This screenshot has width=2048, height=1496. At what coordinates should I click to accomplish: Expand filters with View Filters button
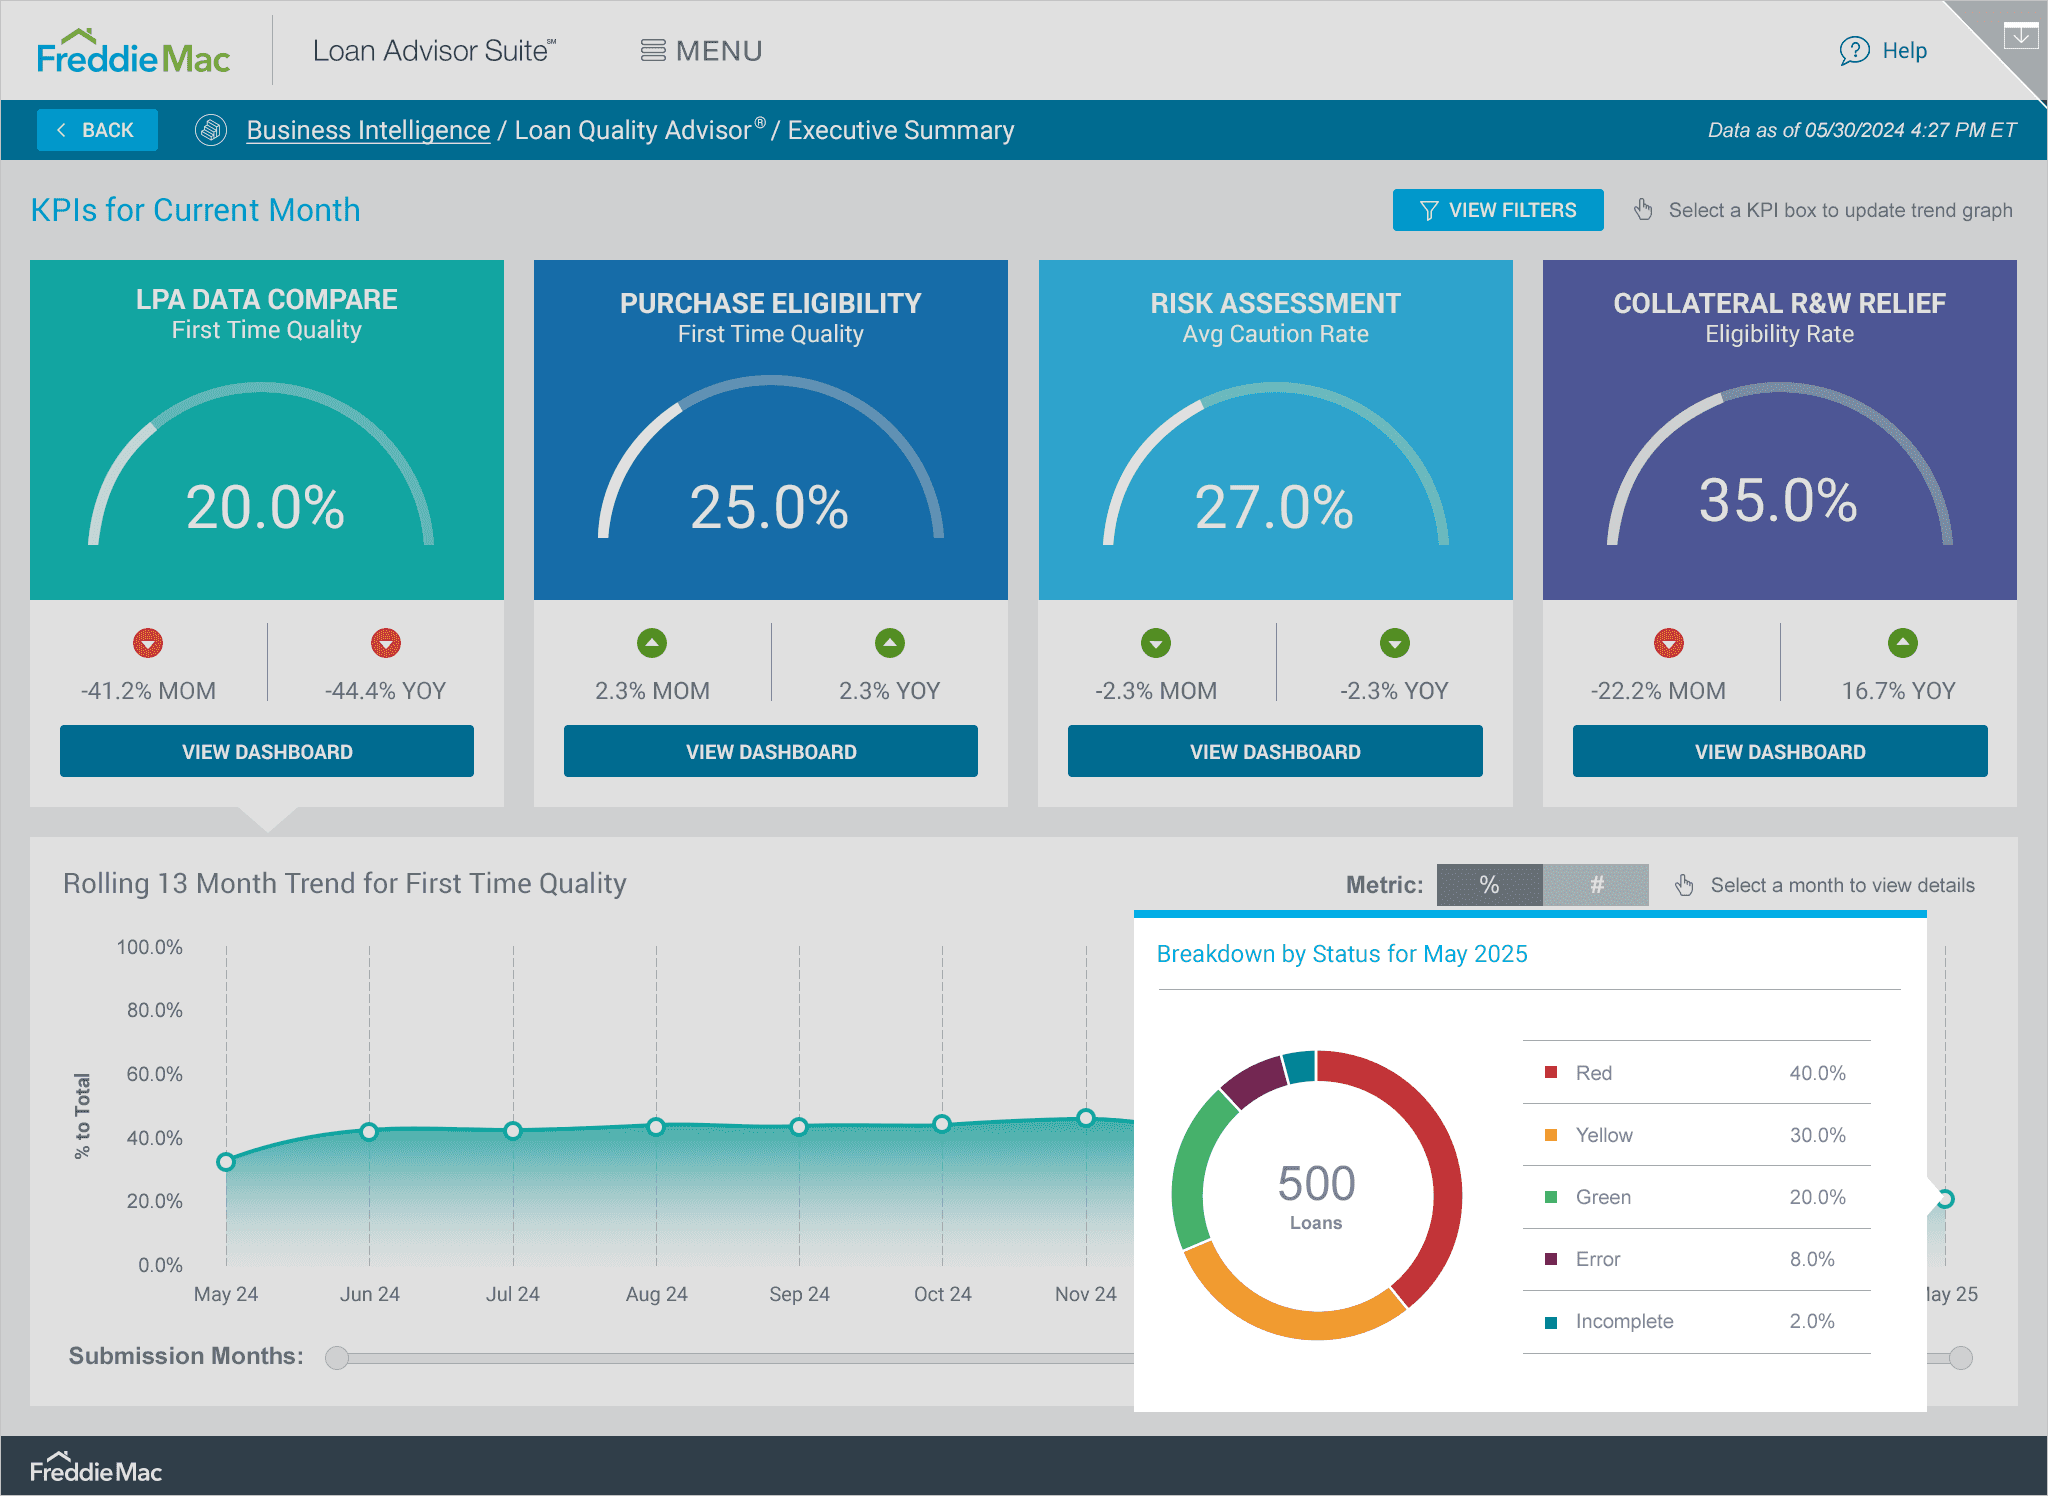click(1497, 210)
